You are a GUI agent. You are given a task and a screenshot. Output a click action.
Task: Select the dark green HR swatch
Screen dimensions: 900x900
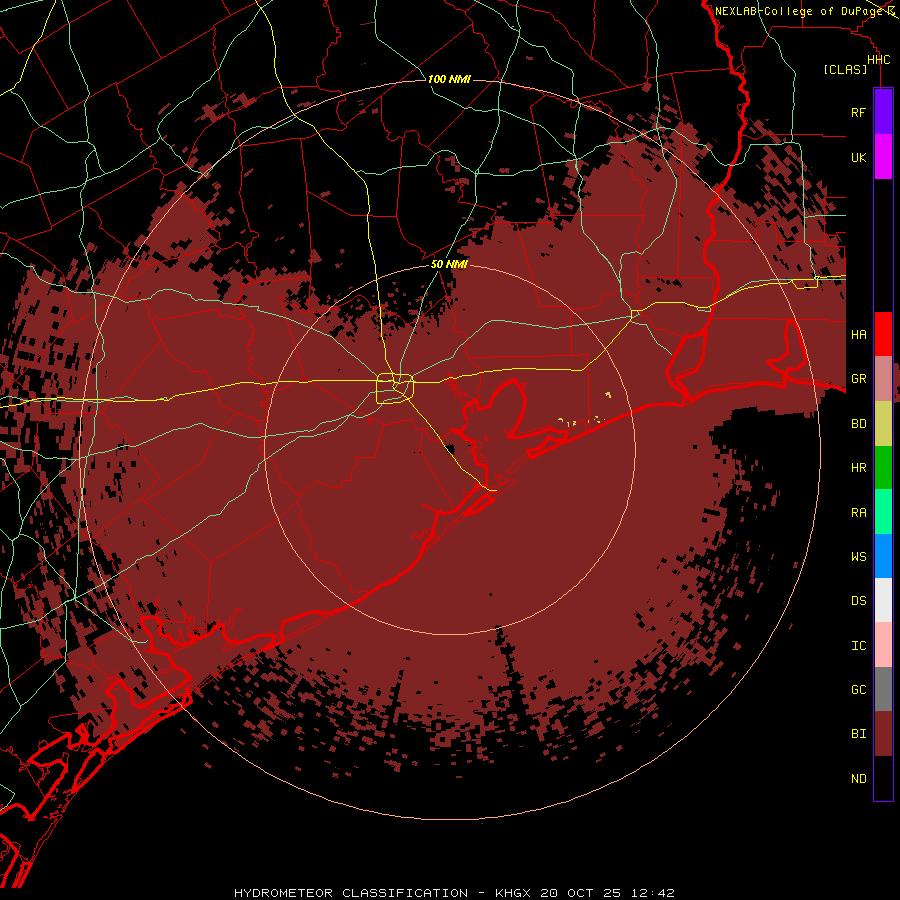point(883,468)
